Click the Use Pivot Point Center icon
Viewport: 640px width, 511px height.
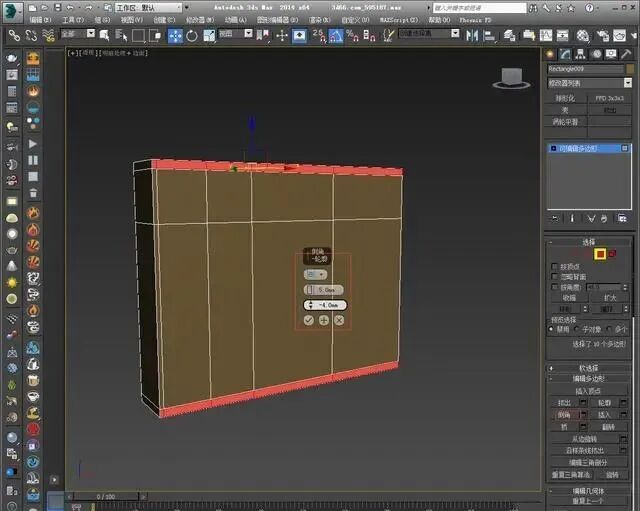tap(262, 36)
